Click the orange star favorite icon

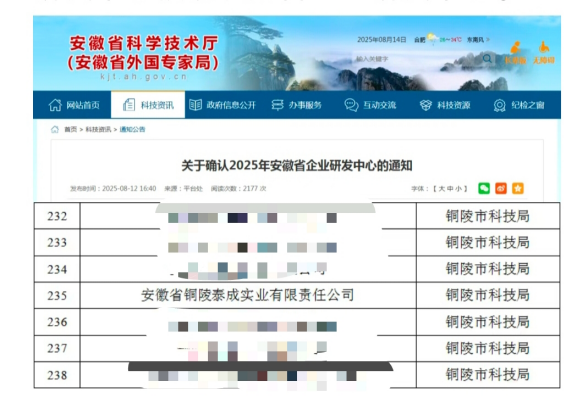[x=518, y=188]
